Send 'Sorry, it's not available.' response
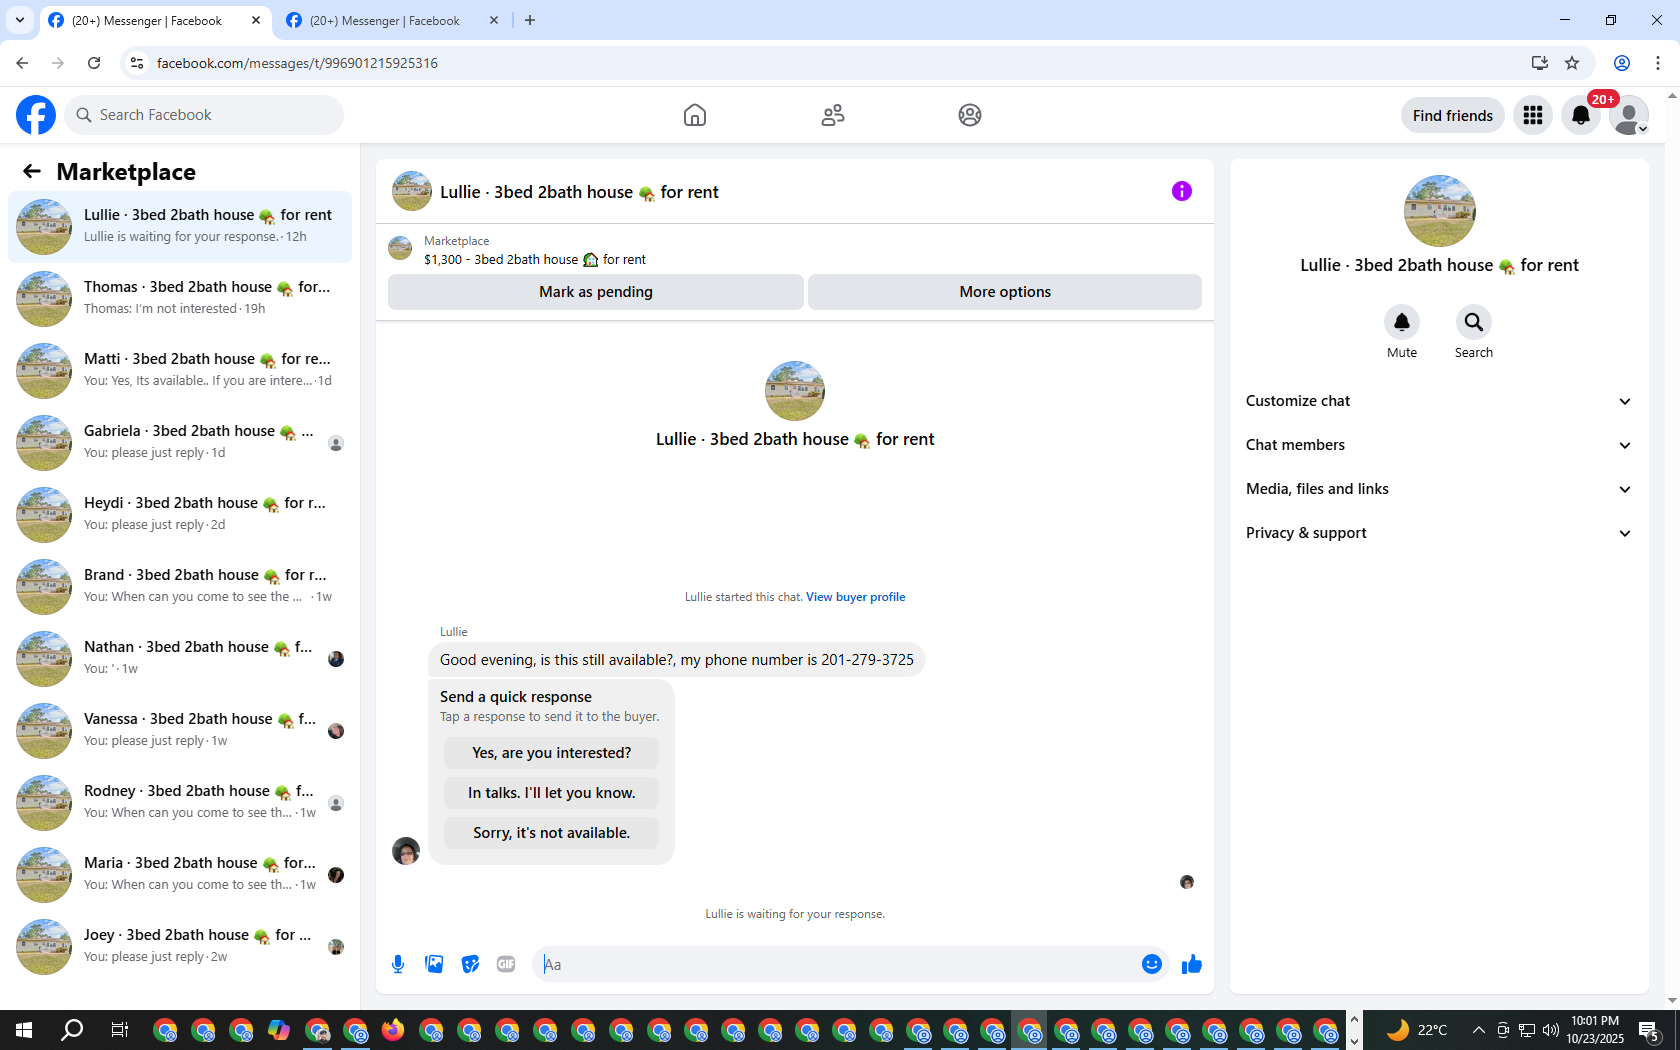 (552, 833)
